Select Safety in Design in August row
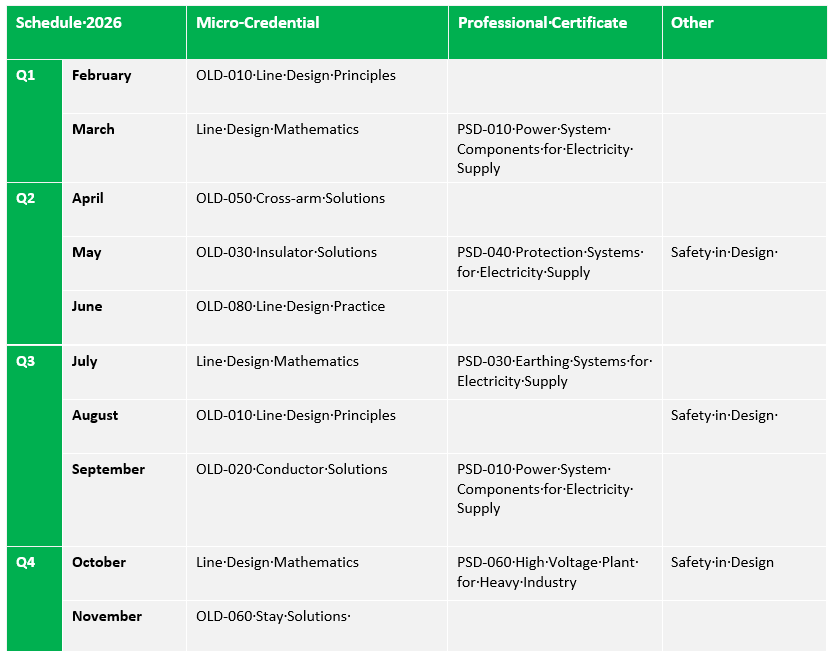The width and height of the screenshot is (836, 651). click(724, 416)
